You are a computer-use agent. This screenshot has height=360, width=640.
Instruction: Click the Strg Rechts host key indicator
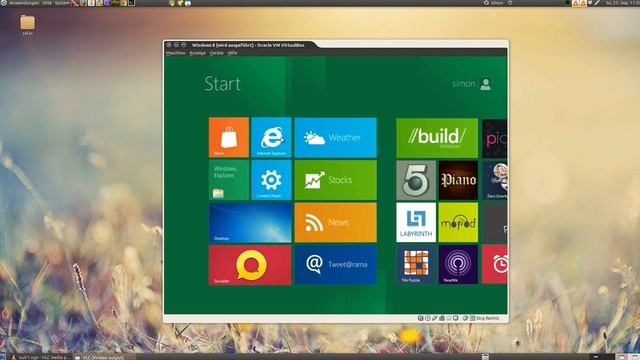coord(488,318)
